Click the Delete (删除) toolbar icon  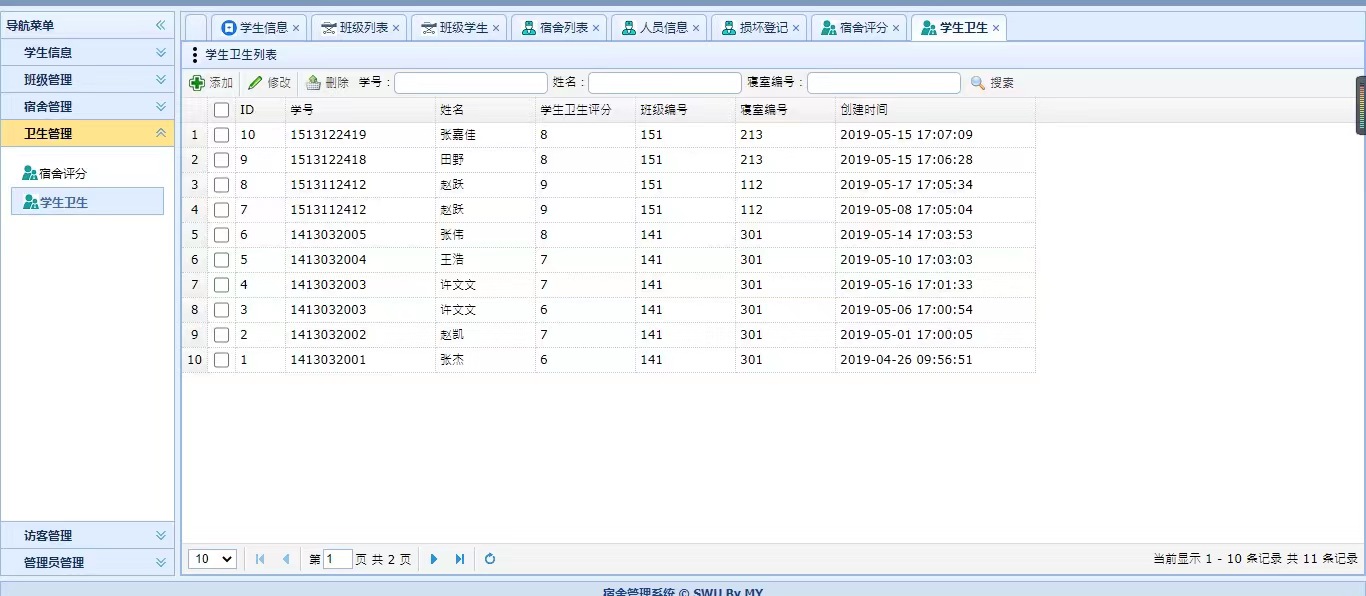[x=313, y=83]
